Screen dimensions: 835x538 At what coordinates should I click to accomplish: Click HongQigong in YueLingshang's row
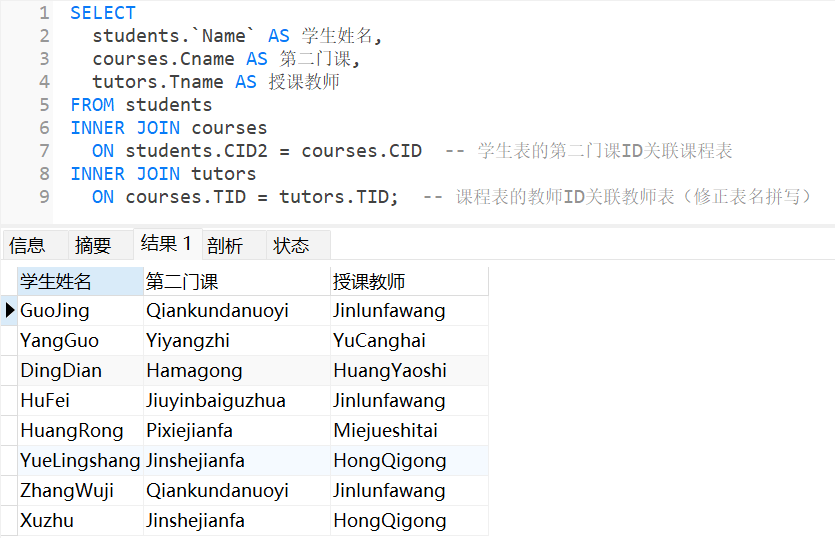tap(409, 461)
